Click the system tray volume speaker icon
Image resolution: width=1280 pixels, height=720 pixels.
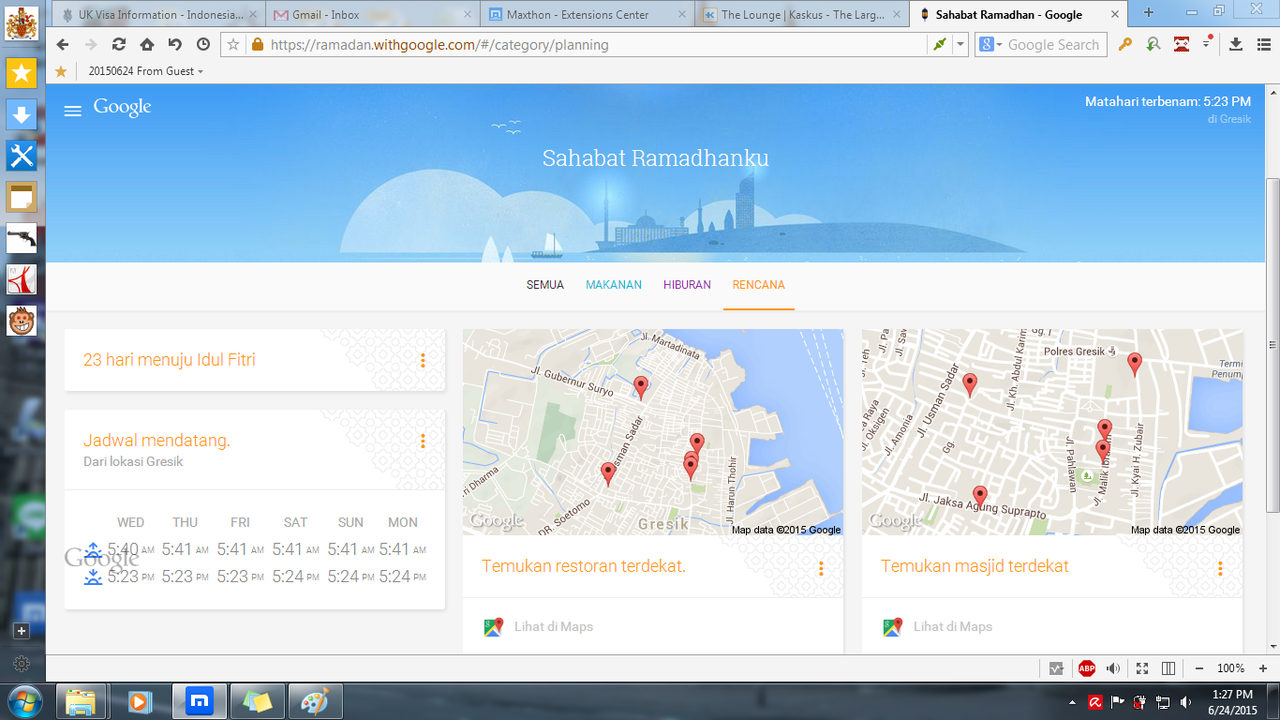1185,702
